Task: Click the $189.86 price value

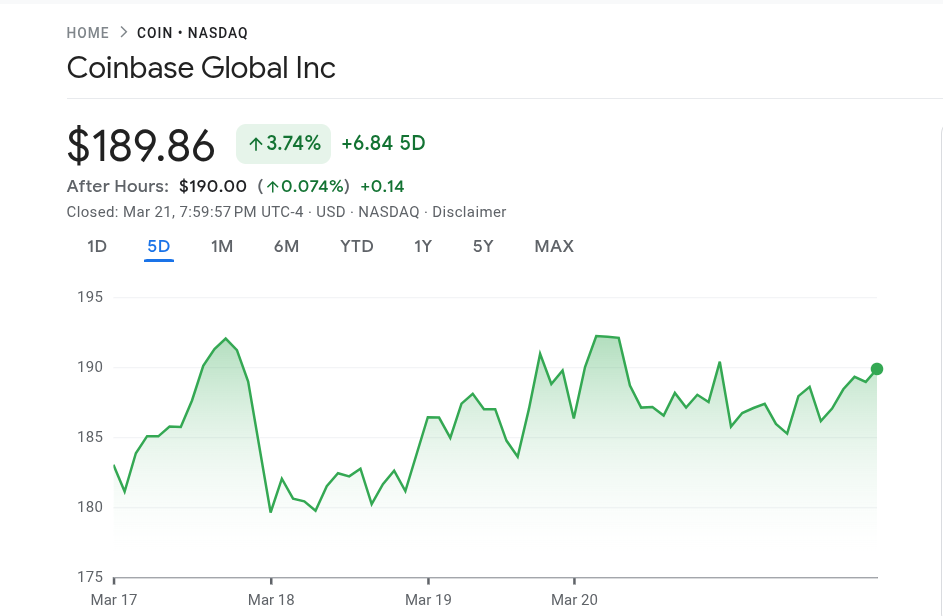Action: pyautogui.click(x=141, y=146)
